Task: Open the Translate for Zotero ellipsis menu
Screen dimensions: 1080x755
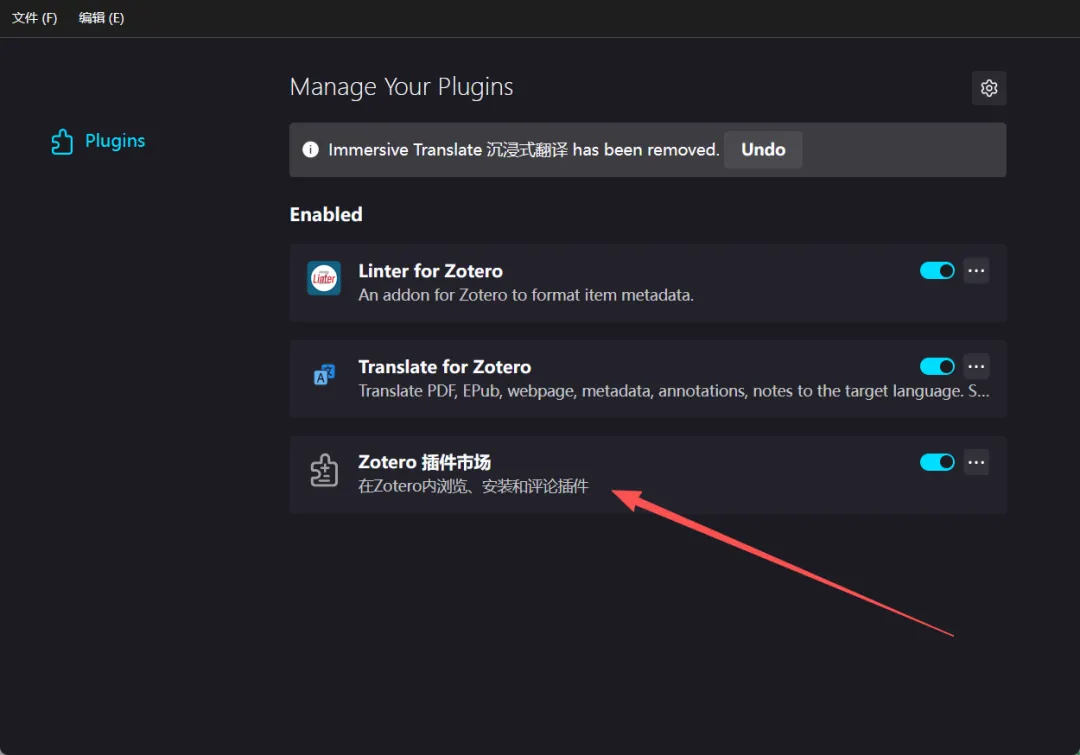Action: coord(976,366)
